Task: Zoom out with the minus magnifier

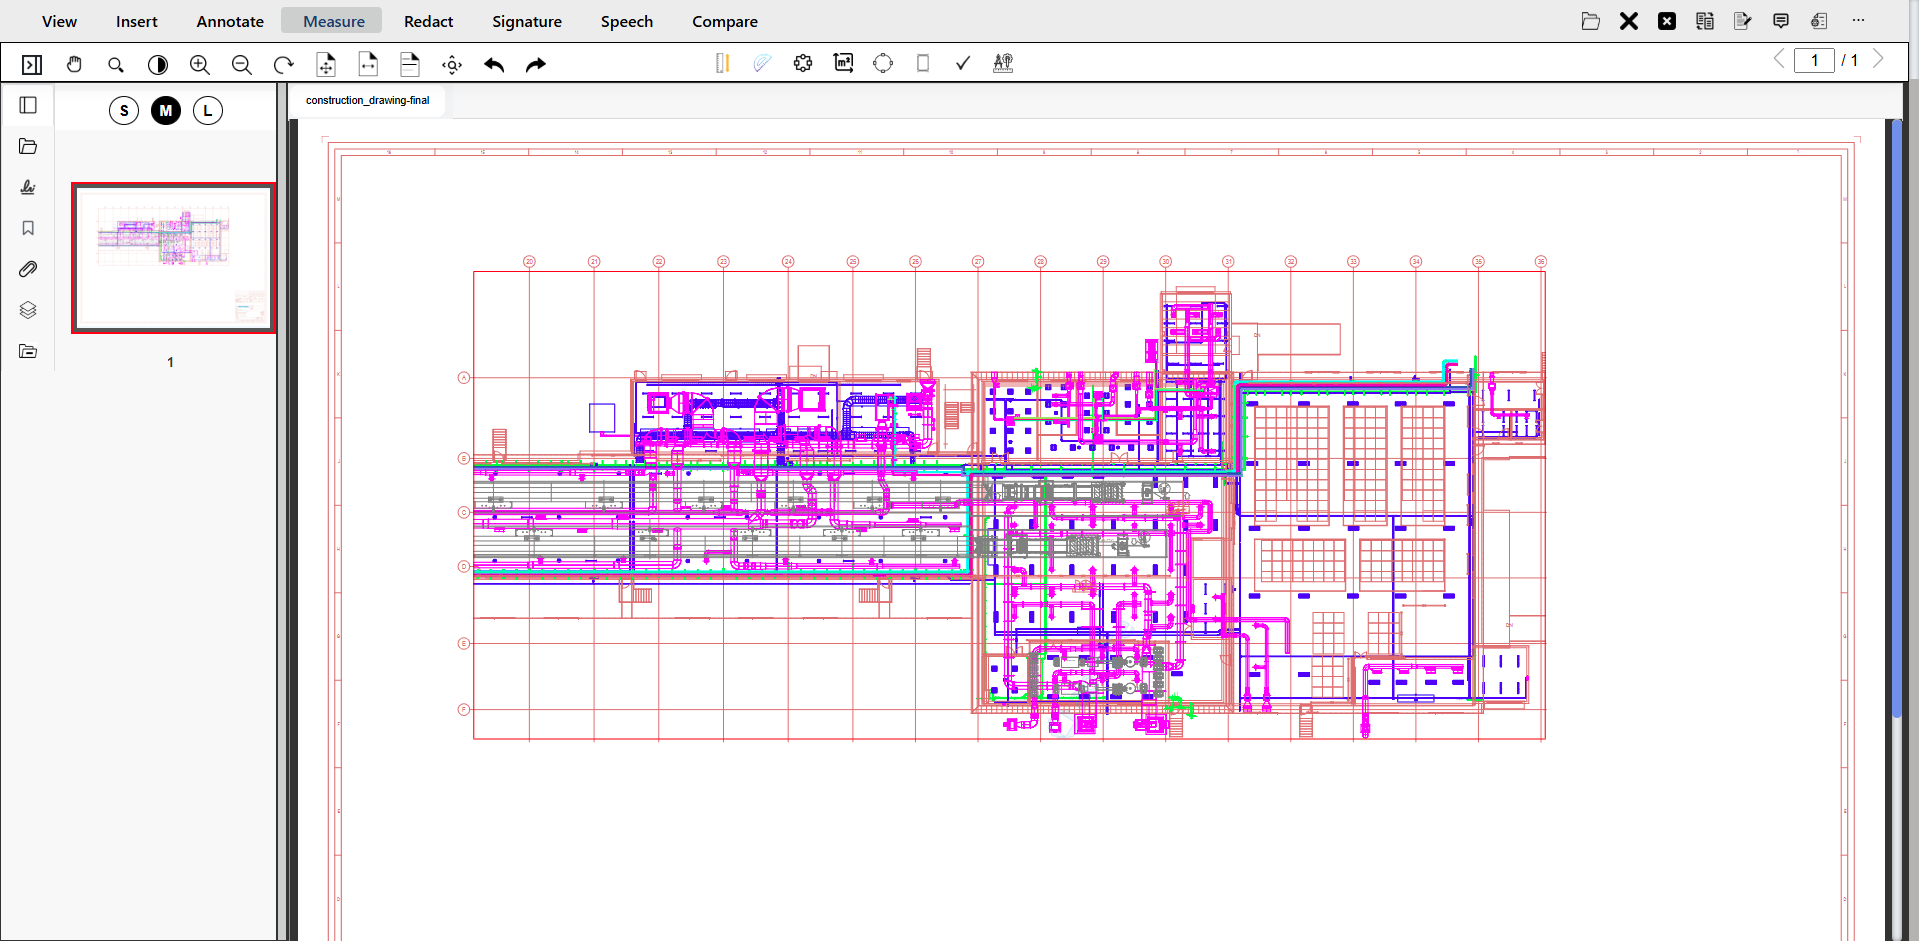Action: pyautogui.click(x=242, y=64)
